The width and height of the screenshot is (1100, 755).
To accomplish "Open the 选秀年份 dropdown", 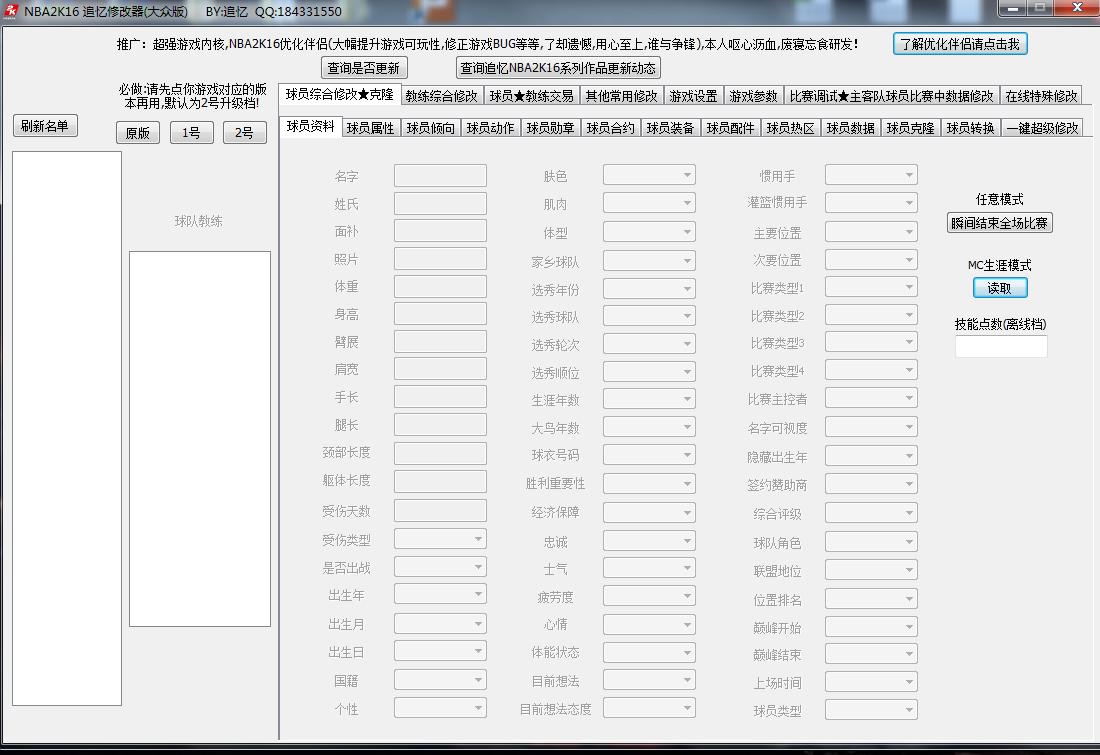I will pos(650,289).
